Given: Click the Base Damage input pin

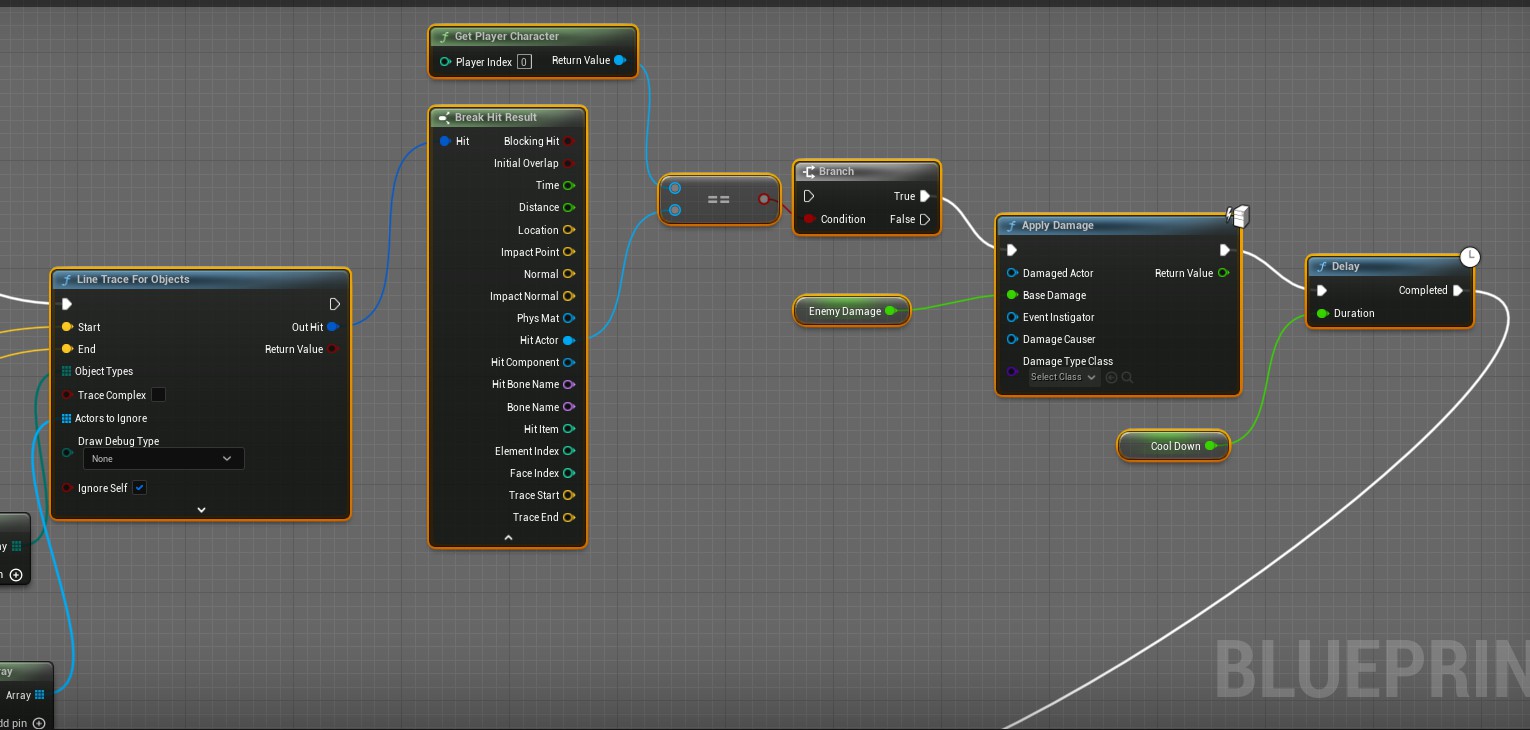Looking at the screenshot, I should [1012, 295].
